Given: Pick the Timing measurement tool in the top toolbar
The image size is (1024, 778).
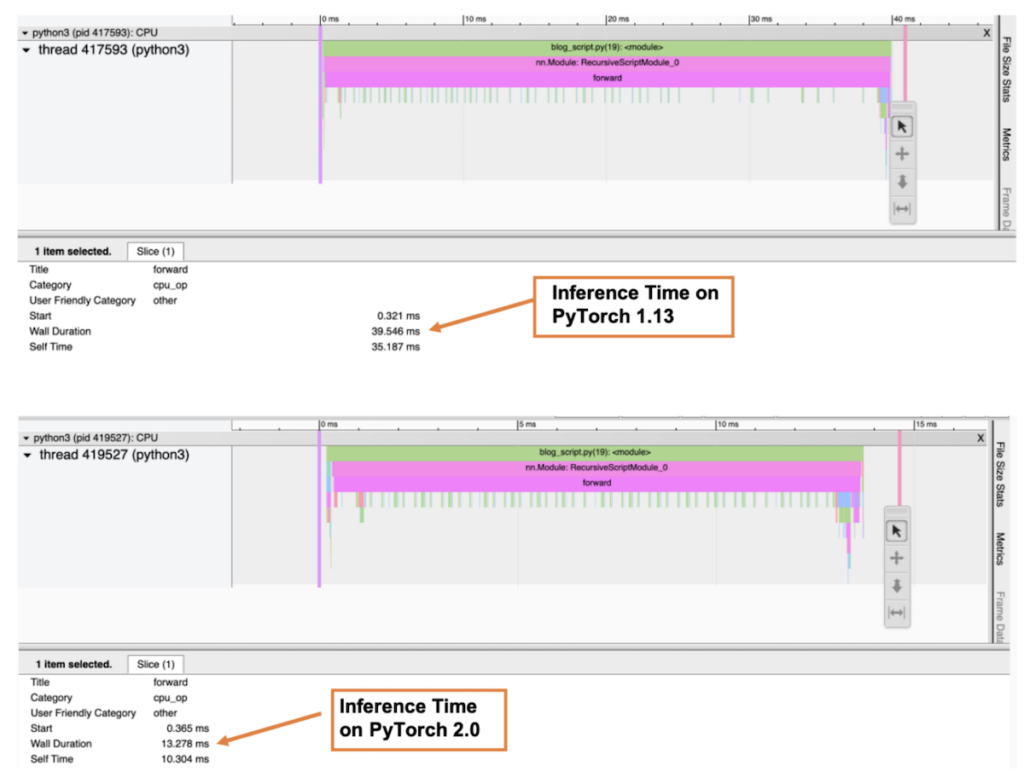Looking at the screenshot, I should point(902,209).
